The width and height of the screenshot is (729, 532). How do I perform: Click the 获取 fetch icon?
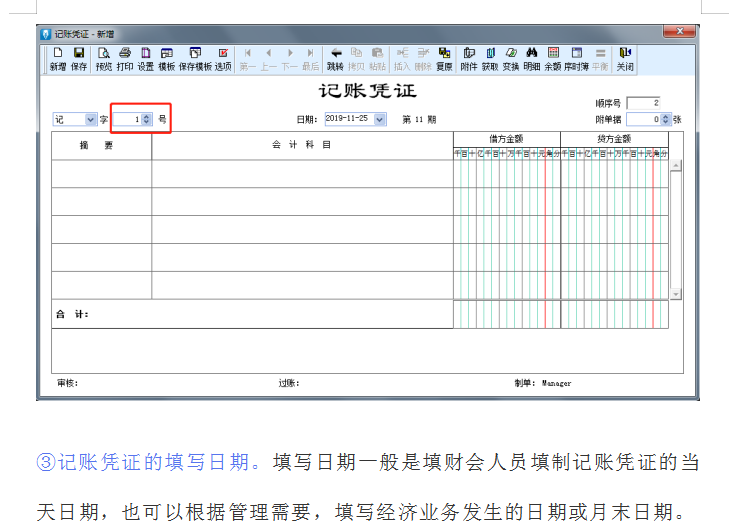click(x=490, y=59)
